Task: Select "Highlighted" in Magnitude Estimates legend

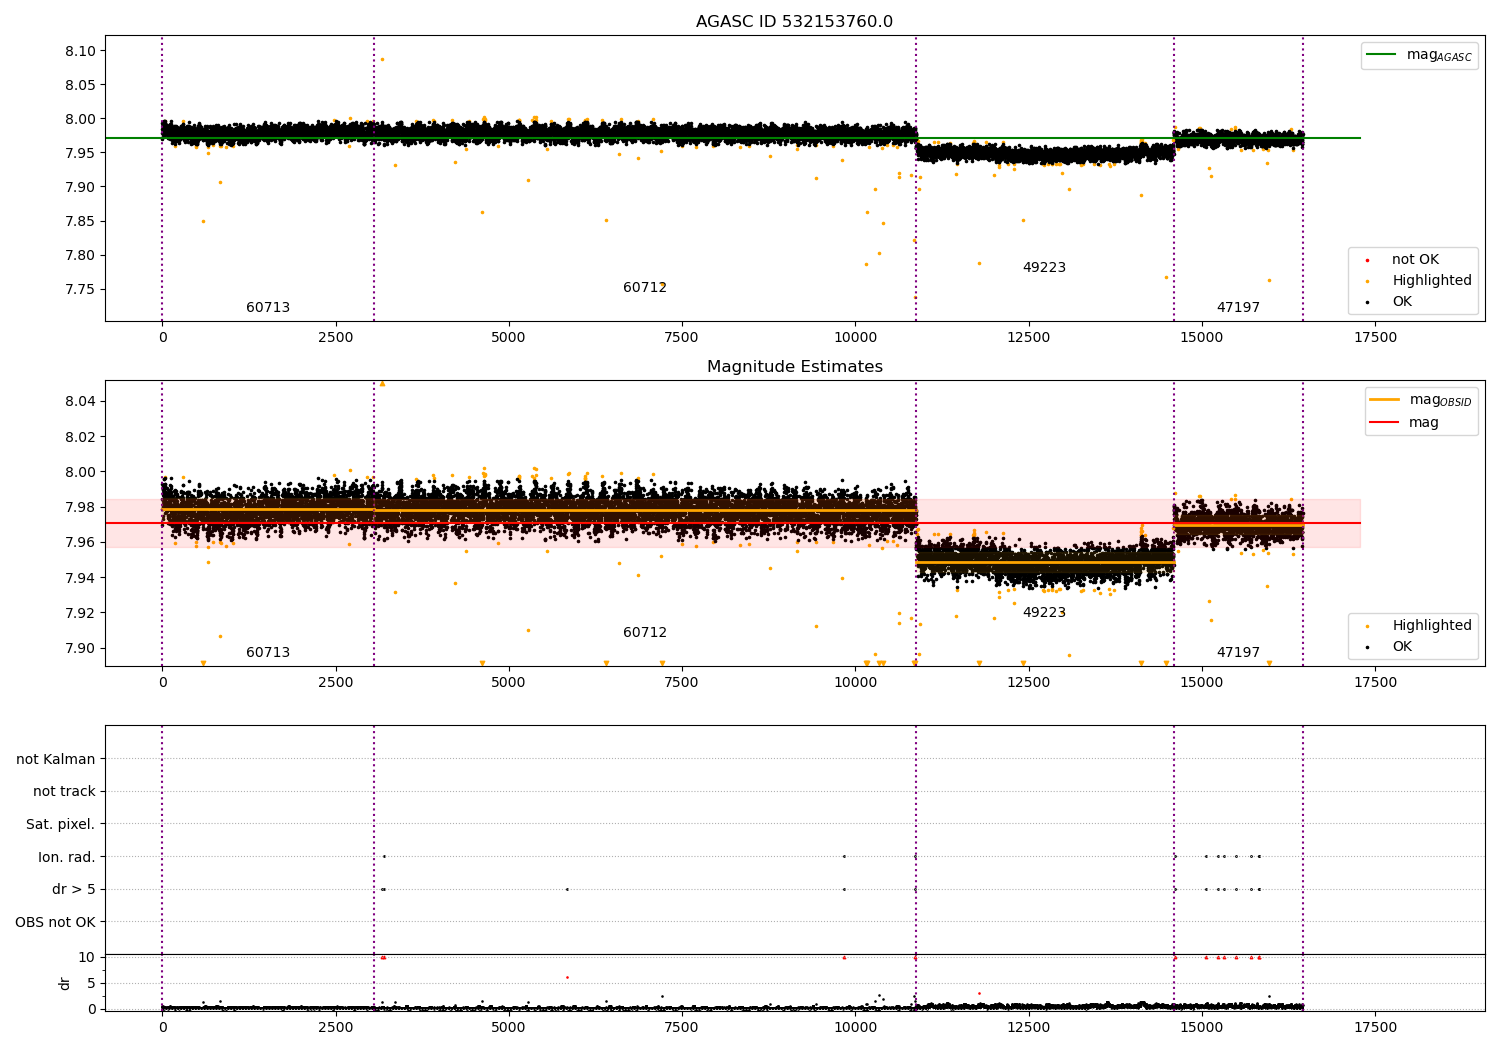Action: coord(1432,626)
